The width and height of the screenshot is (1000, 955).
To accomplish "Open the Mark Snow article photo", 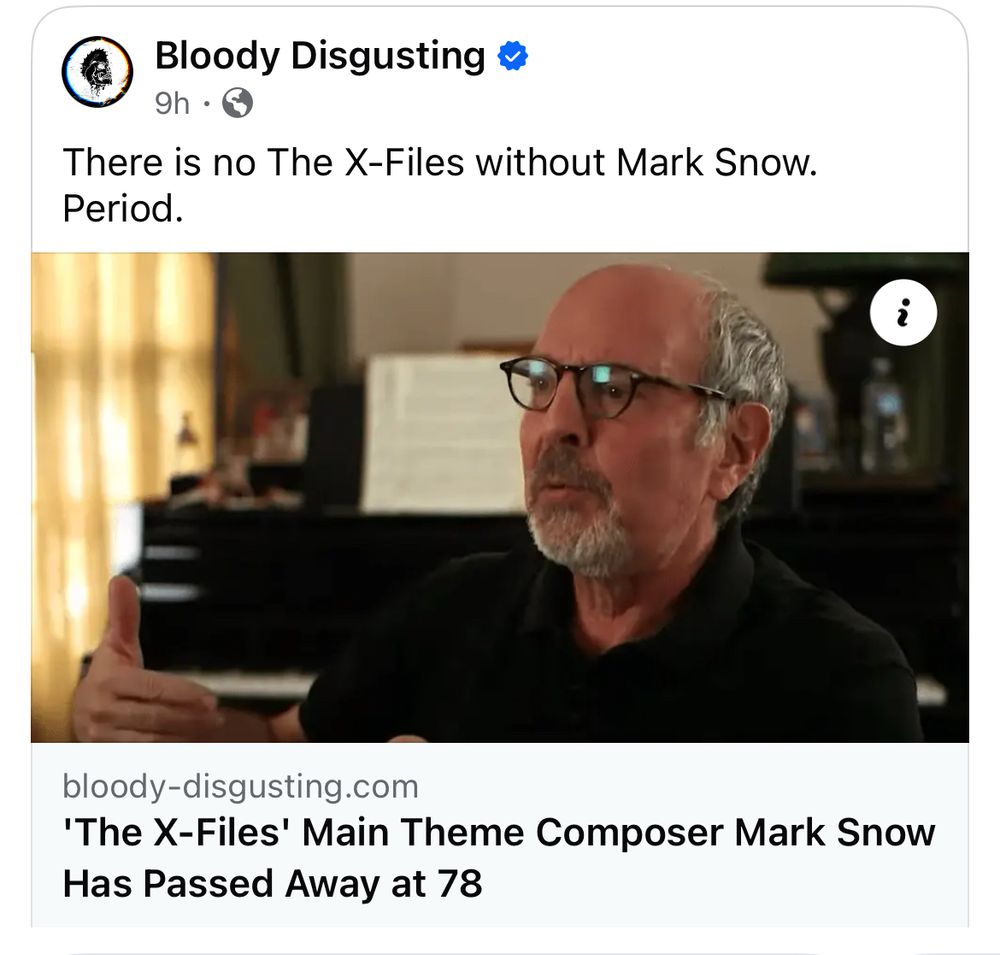I will tap(500, 498).
